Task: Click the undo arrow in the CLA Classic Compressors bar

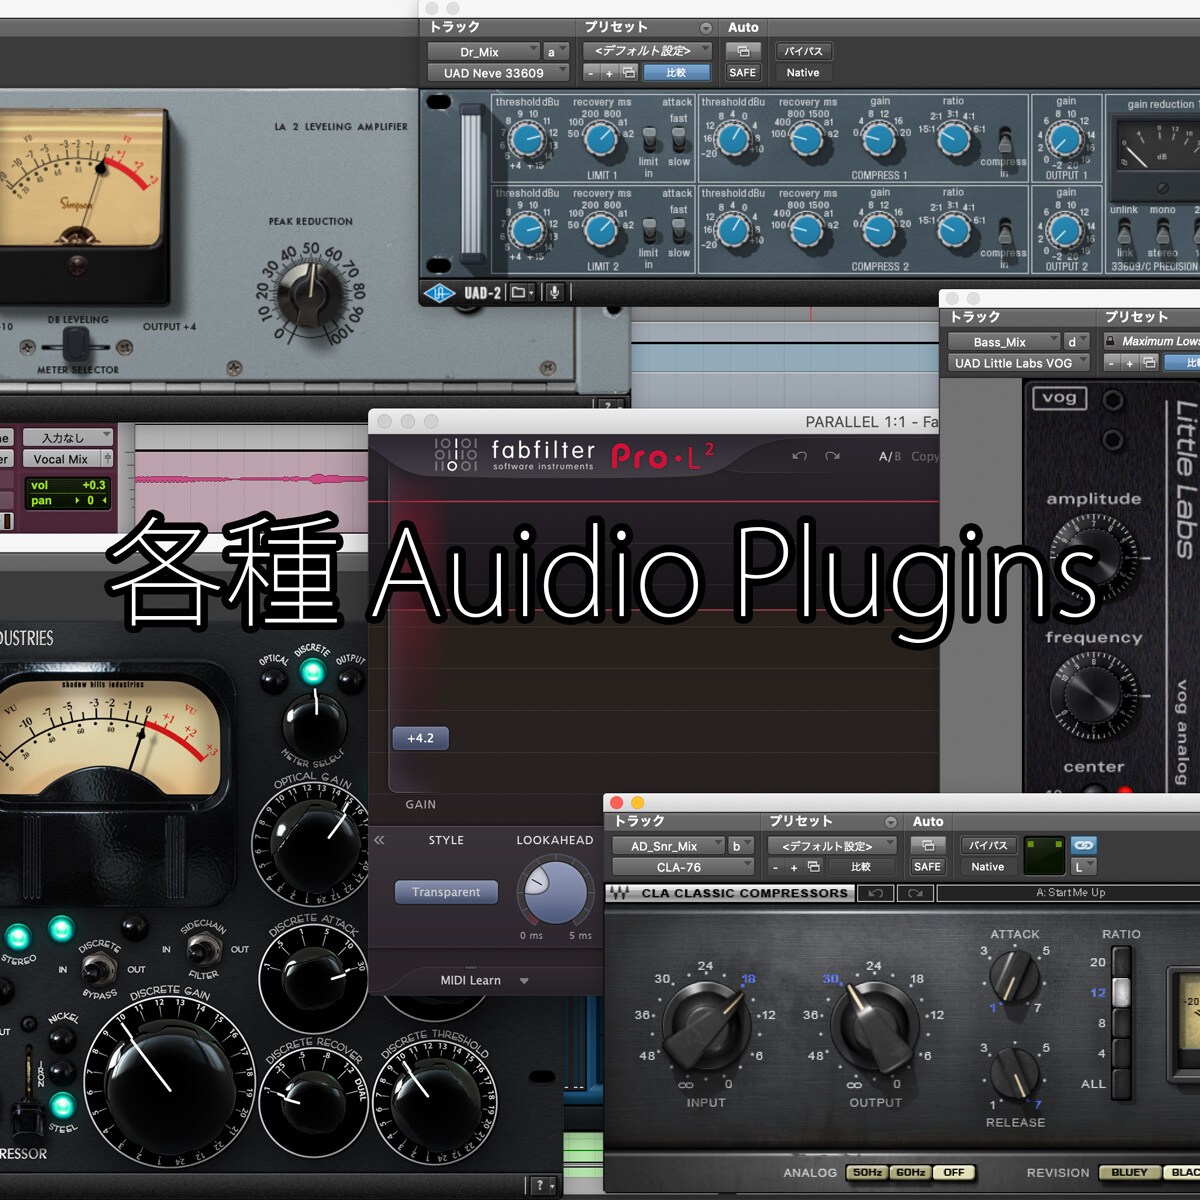Action: (876, 893)
